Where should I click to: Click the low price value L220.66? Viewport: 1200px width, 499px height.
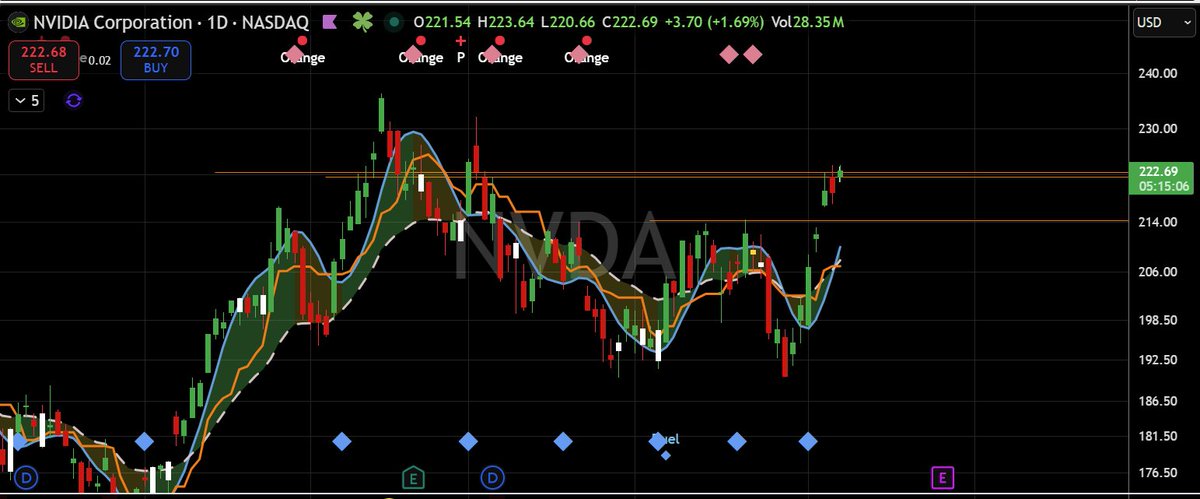[x=570, y=21]
